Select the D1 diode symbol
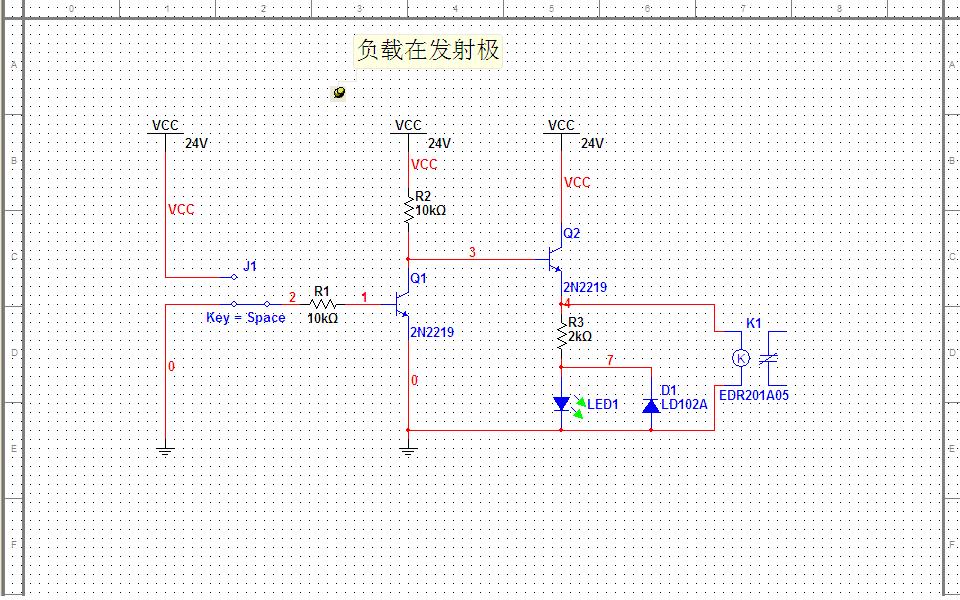The height and width of the screenshot is (600, 960). tap(651, 405)
